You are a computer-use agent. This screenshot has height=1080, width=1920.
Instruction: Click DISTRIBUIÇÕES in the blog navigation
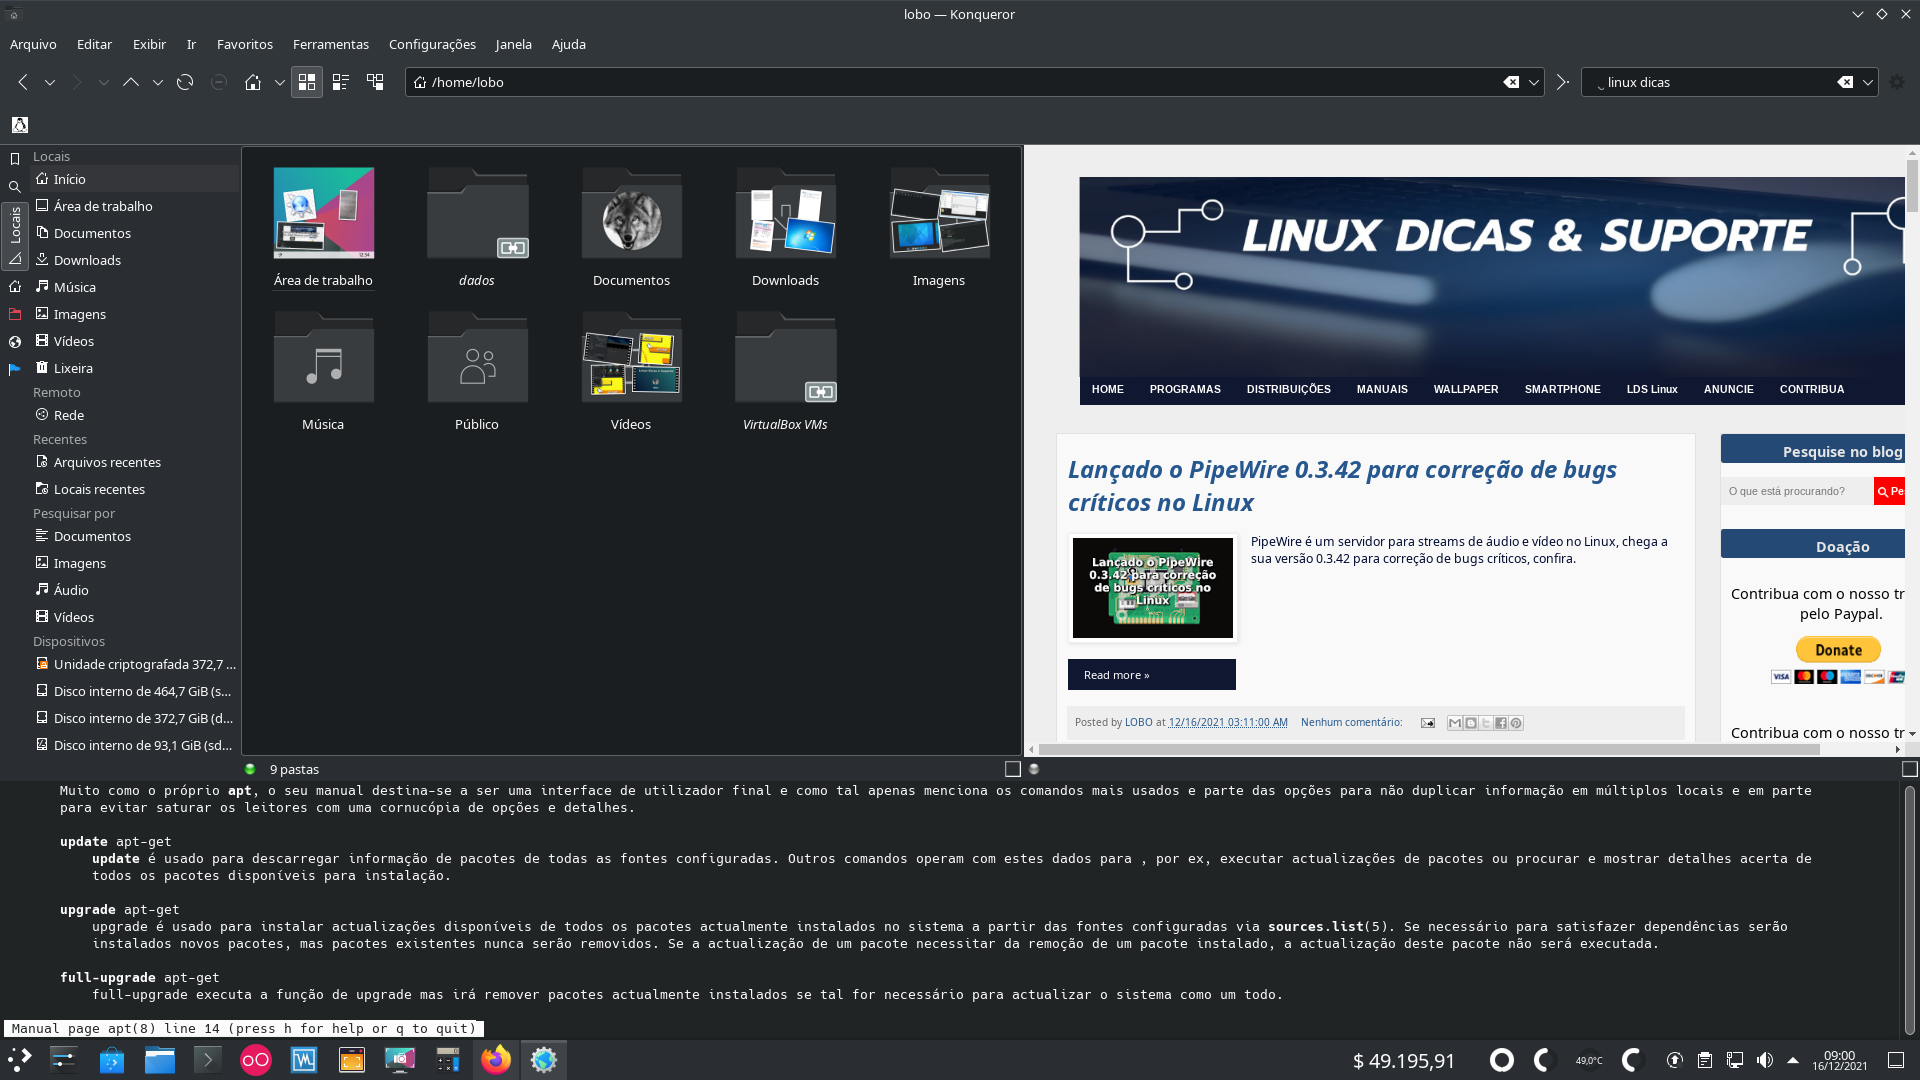(1288, 389)
